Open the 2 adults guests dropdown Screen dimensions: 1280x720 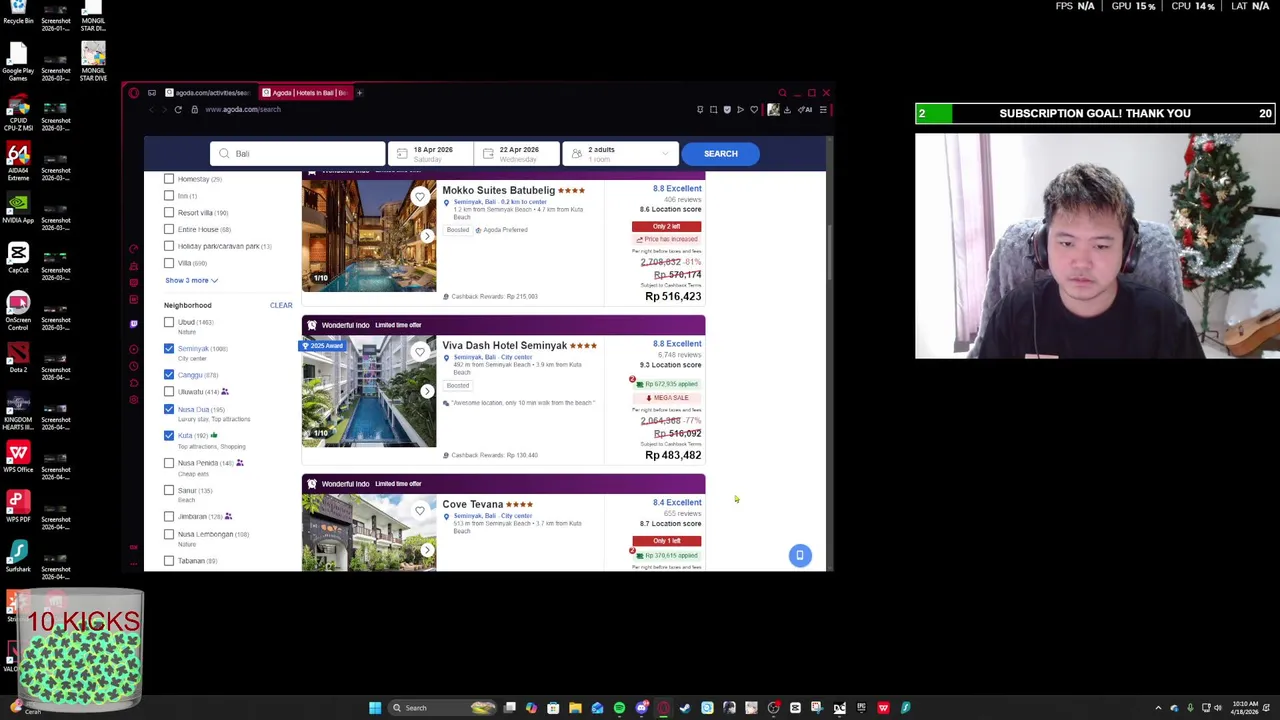pos(620,154)
